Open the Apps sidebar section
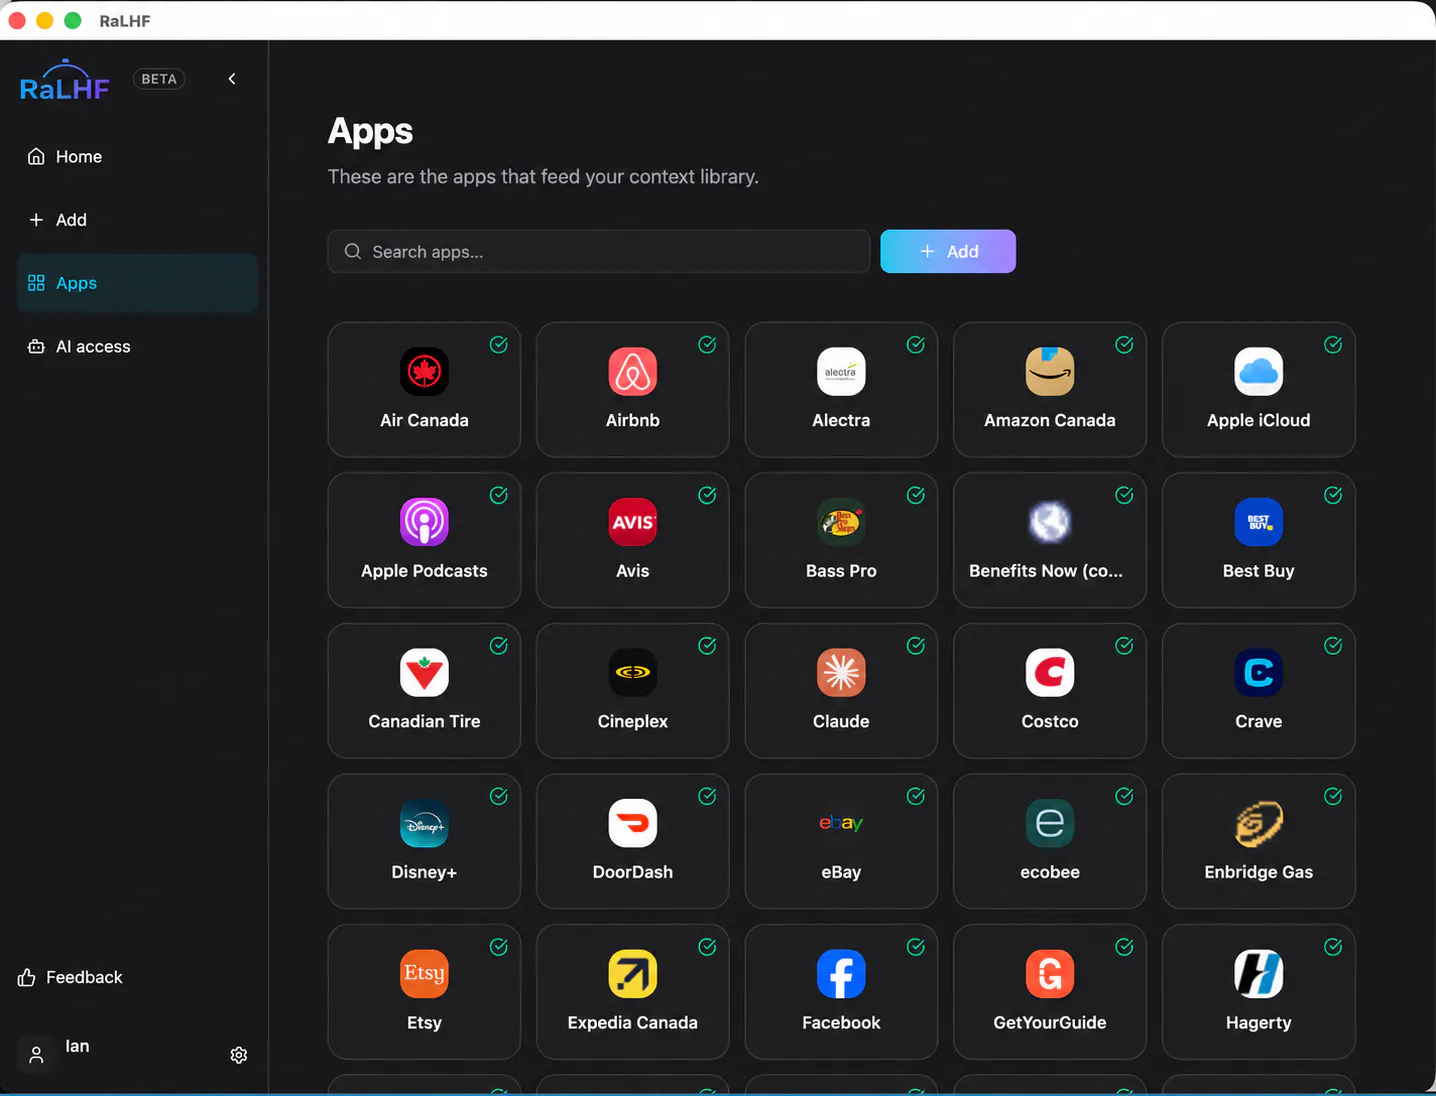This screenshot has height=1096, width=1436. click(x=137, y=283)
